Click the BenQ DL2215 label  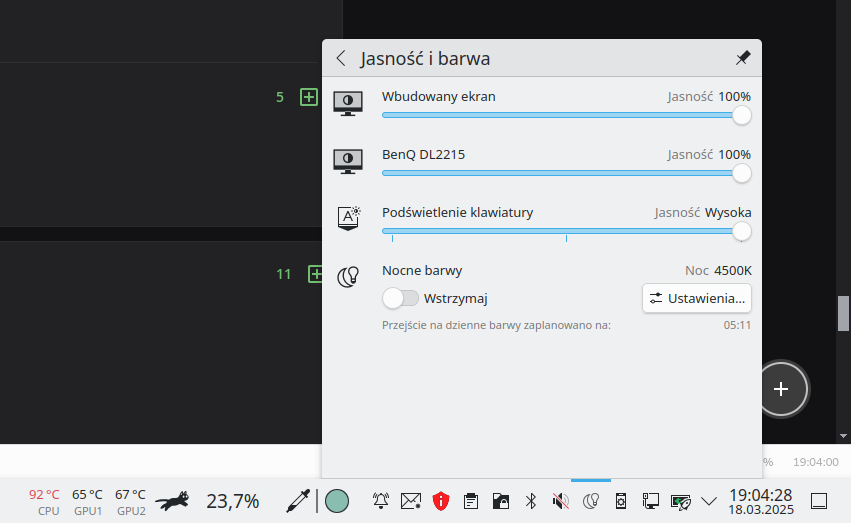(x=423, y=155)
